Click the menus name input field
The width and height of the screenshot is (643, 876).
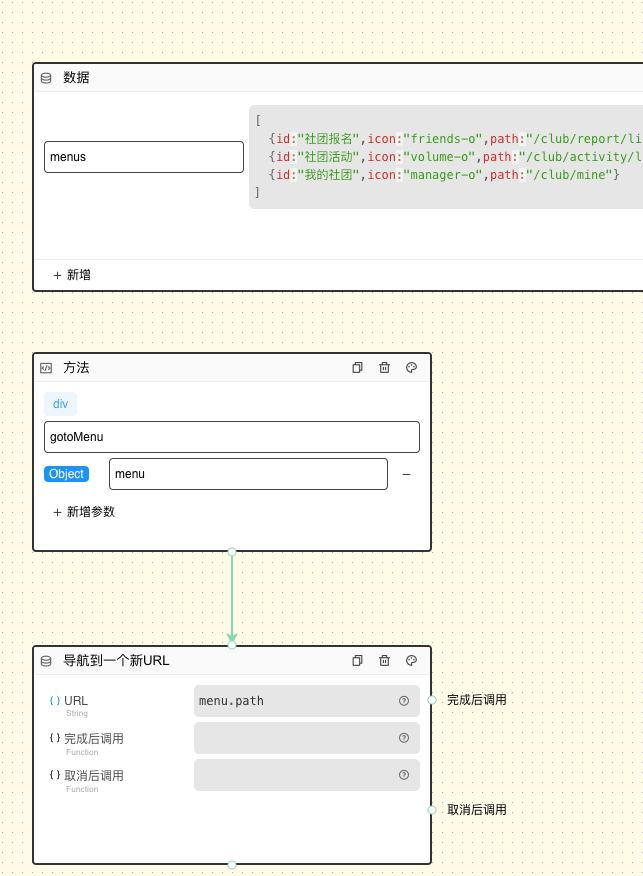point(144,157)
